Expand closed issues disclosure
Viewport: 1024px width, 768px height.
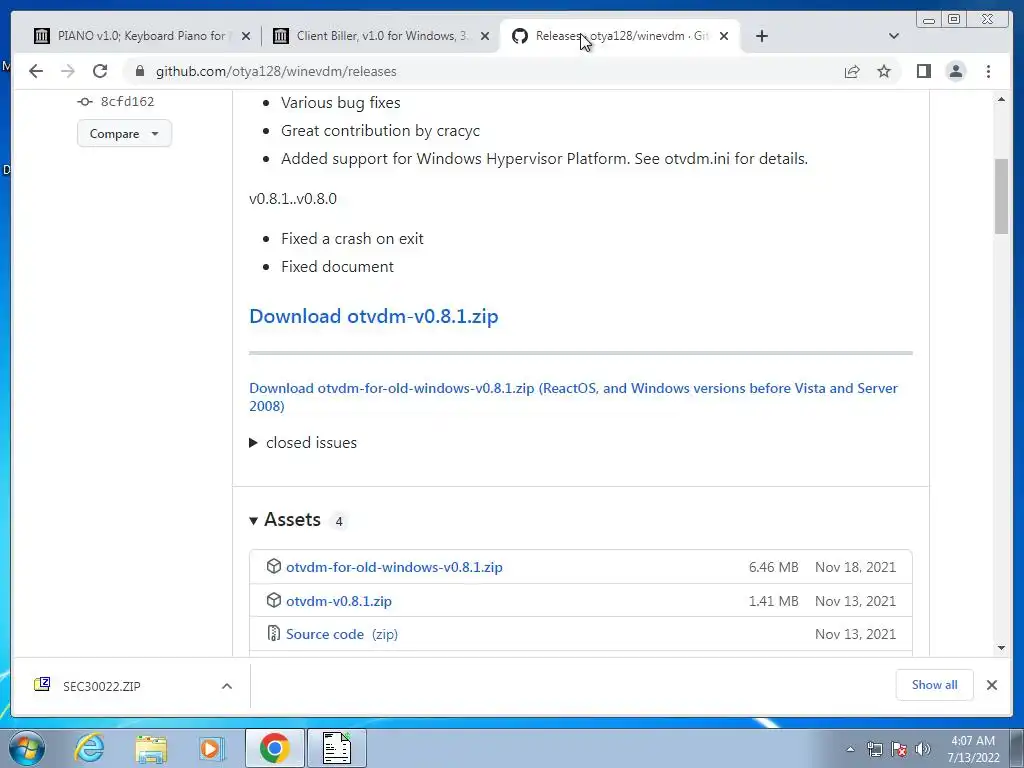[x=303, y=443]
